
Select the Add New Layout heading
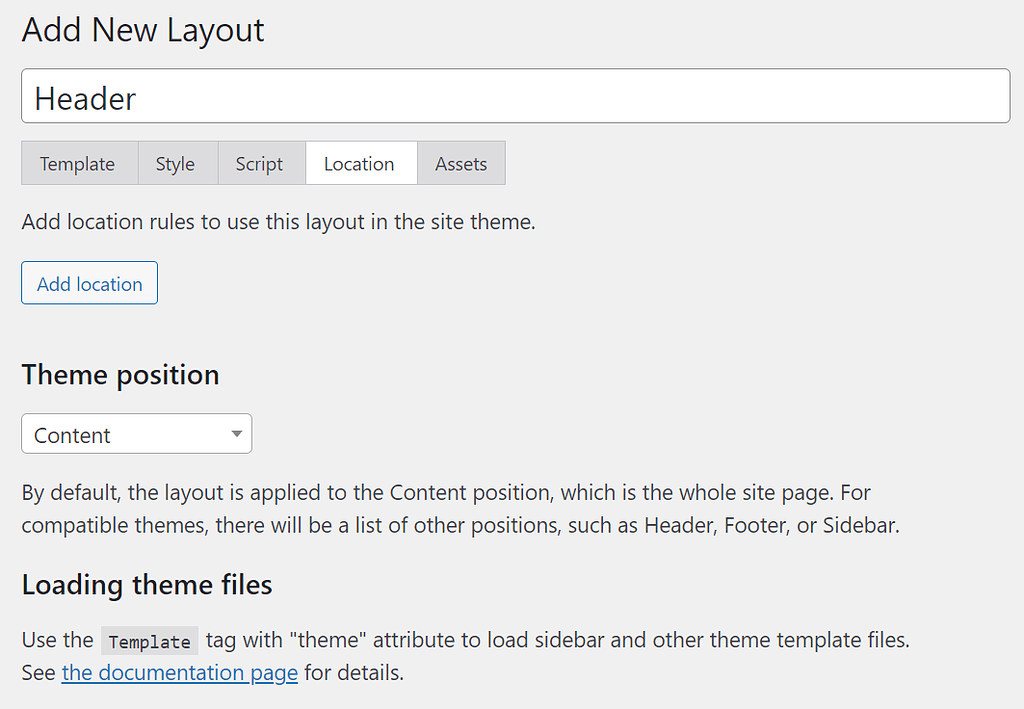point(142,30)
